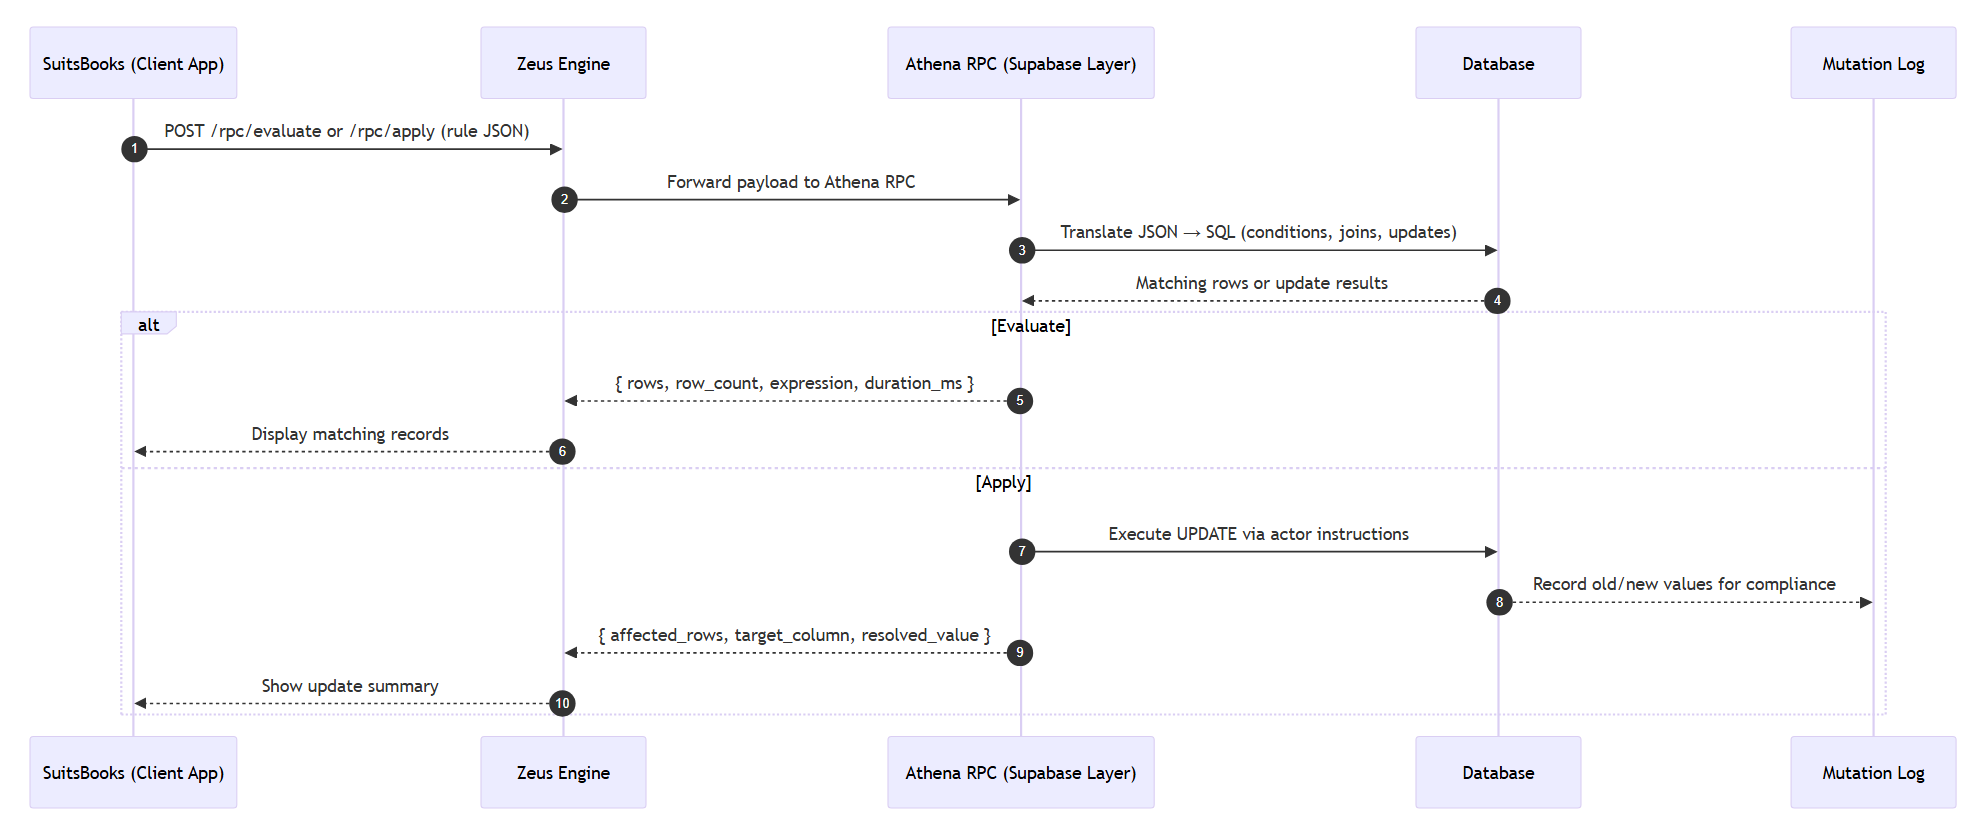Click 'Record old/new values for compliance' text
This screenshot has width=1976, height=831.
1683,584
